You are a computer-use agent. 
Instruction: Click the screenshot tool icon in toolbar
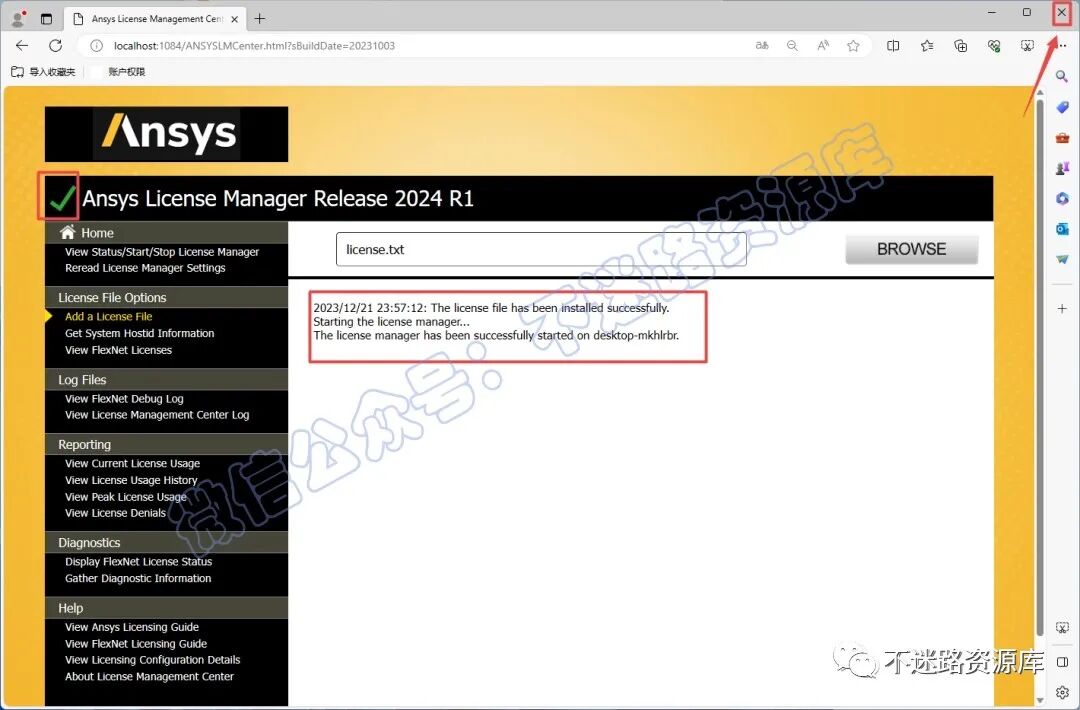point(1027,45)
